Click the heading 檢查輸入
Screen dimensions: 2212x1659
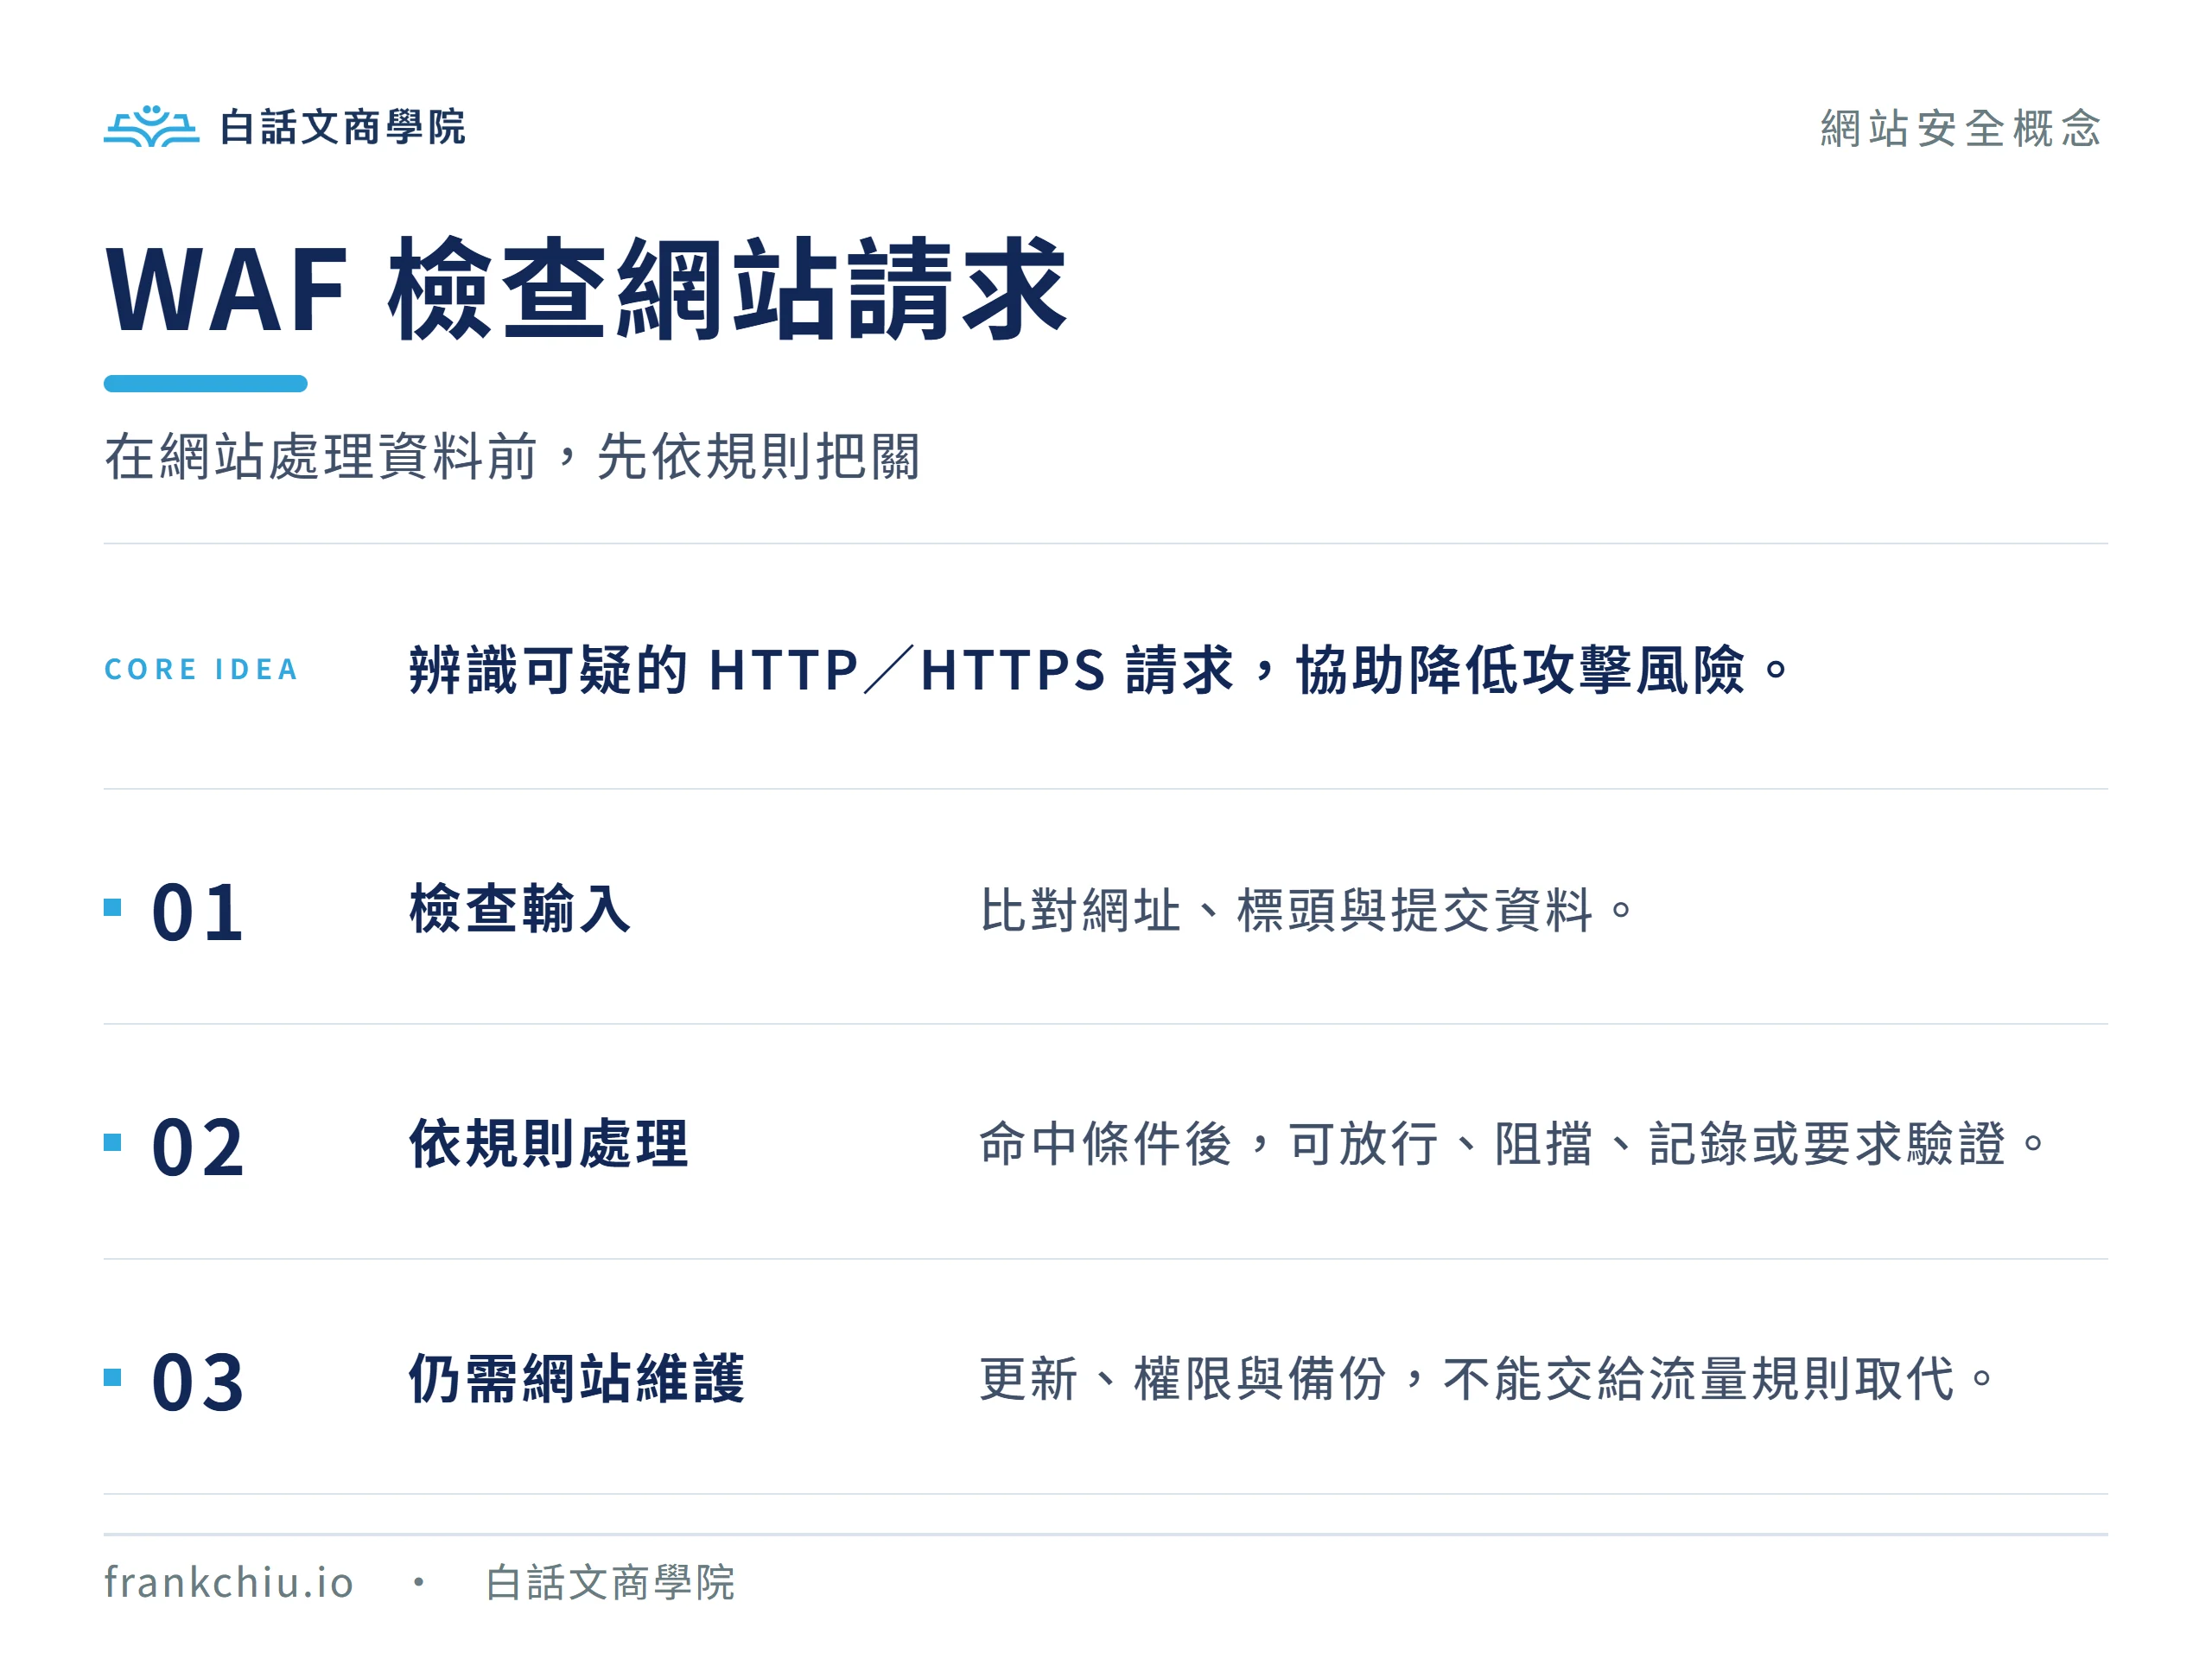[520, 908]
